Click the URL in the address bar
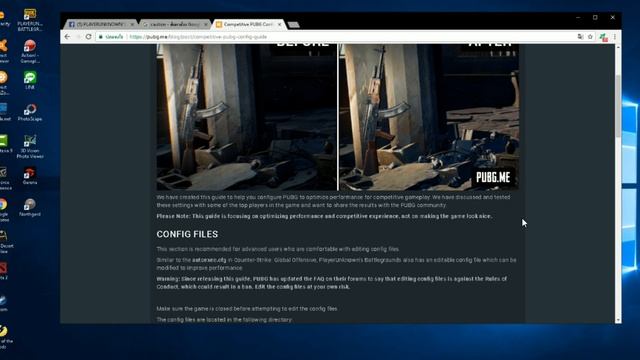This screenshot has width=640, height=360. pyautogui.click(x=198, y=37)
